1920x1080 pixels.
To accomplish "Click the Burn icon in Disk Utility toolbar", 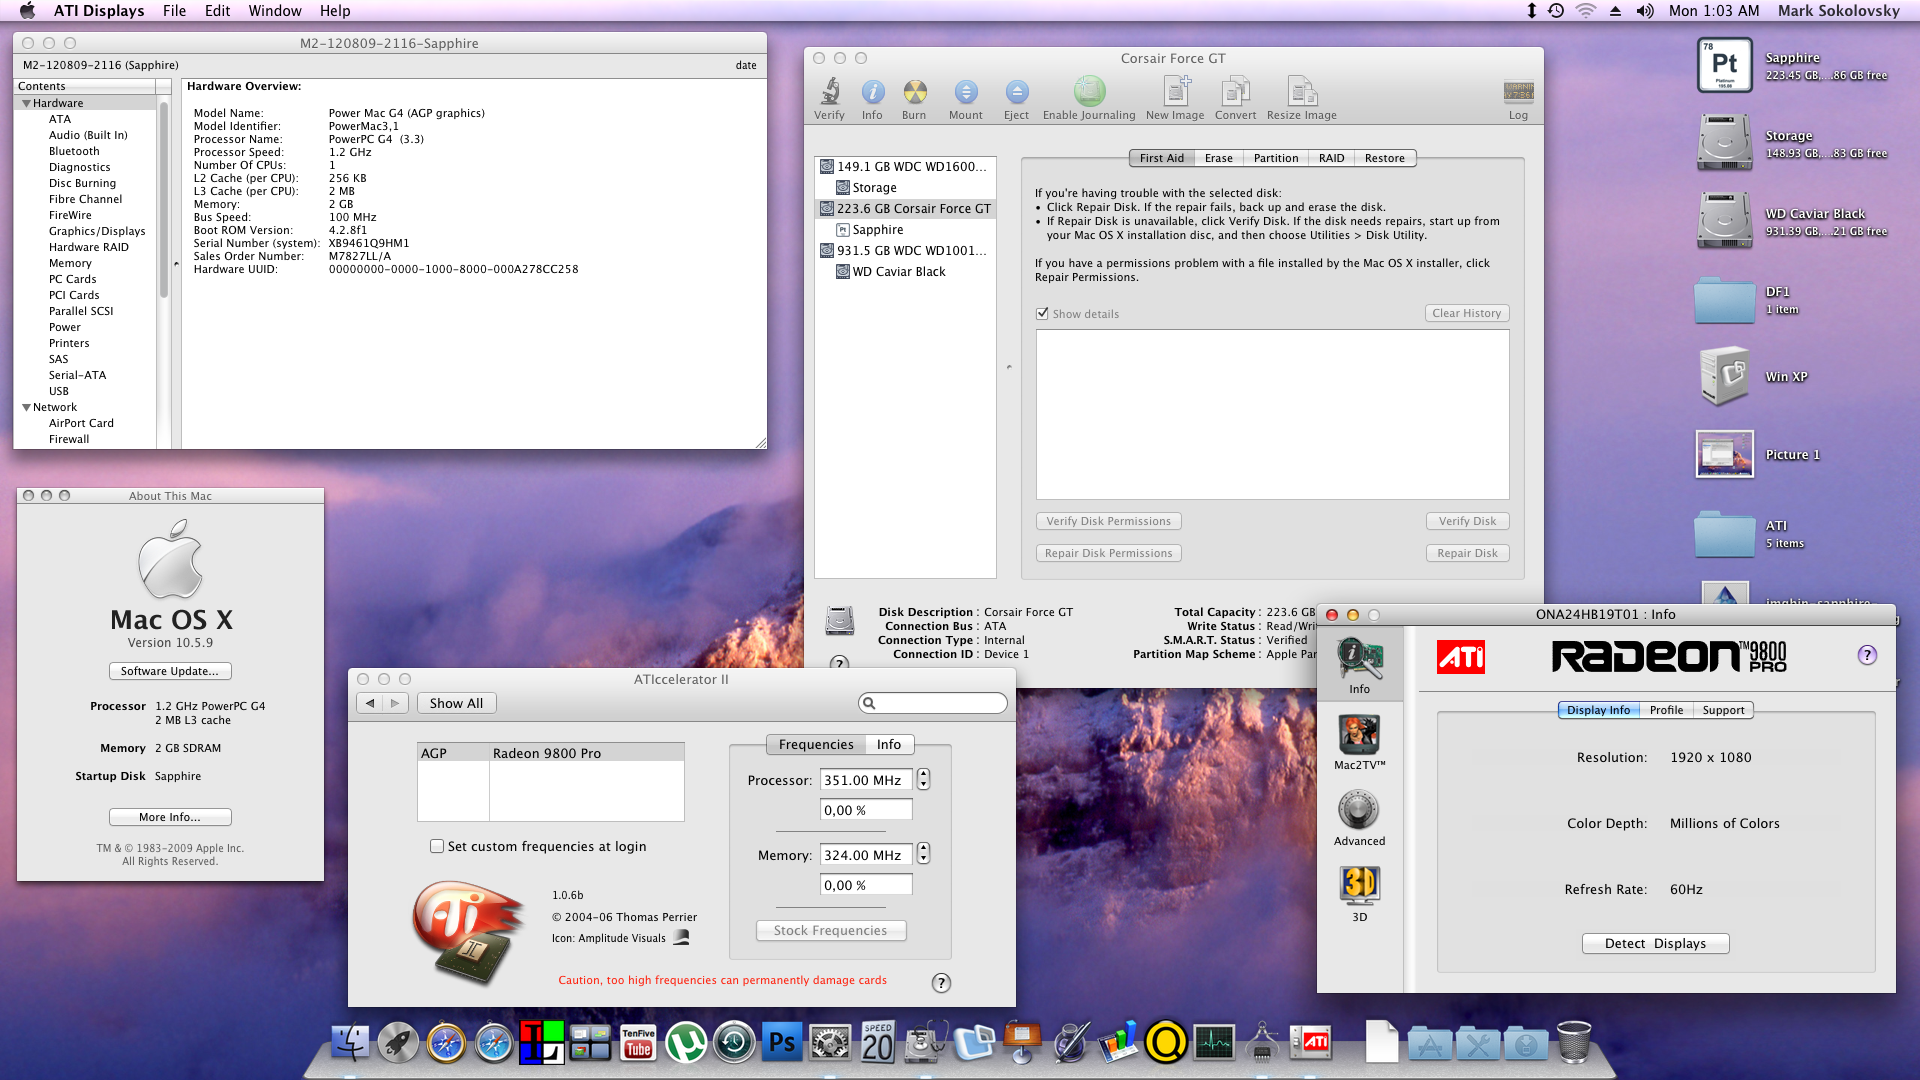I will [913, 95].
